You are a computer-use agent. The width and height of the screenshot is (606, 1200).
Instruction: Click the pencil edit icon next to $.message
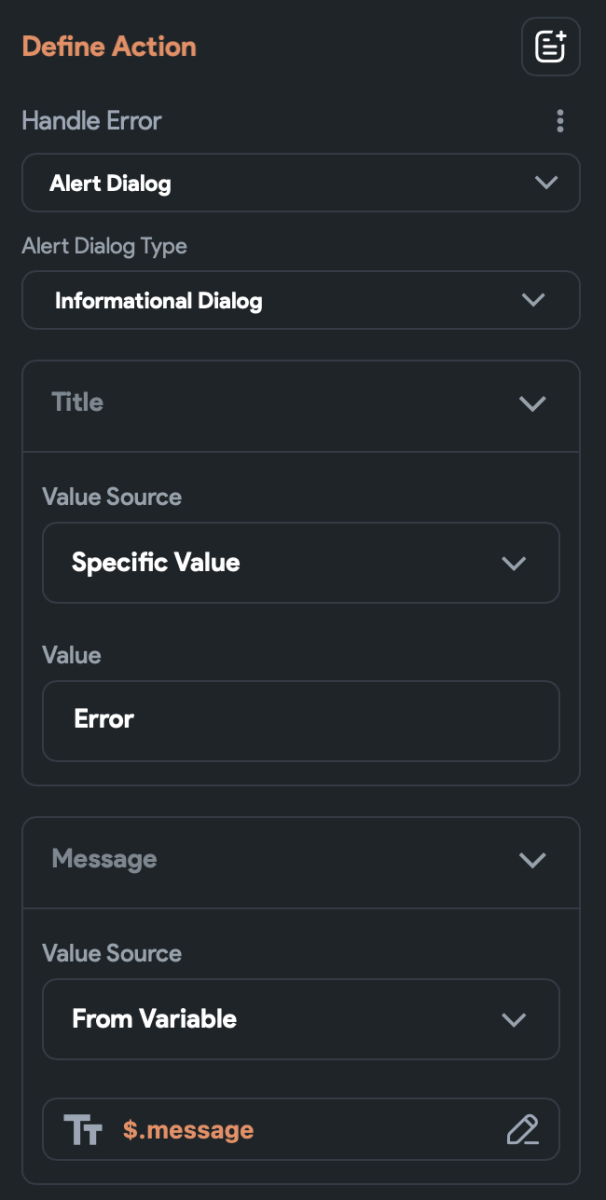(522, 1130)
